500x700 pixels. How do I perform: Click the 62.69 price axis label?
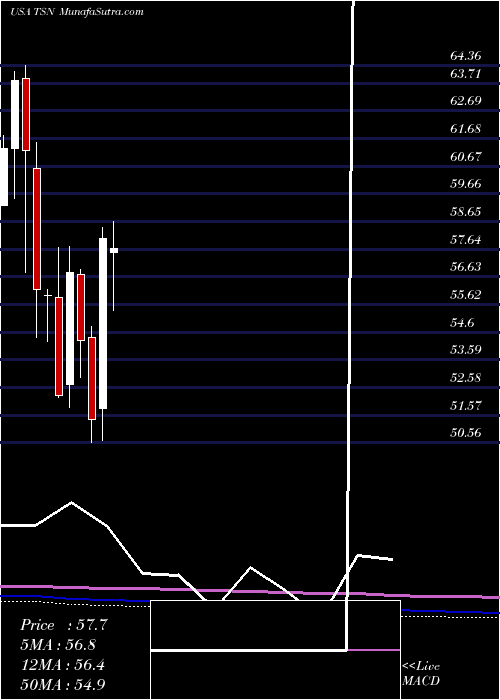tap(466, 101)
